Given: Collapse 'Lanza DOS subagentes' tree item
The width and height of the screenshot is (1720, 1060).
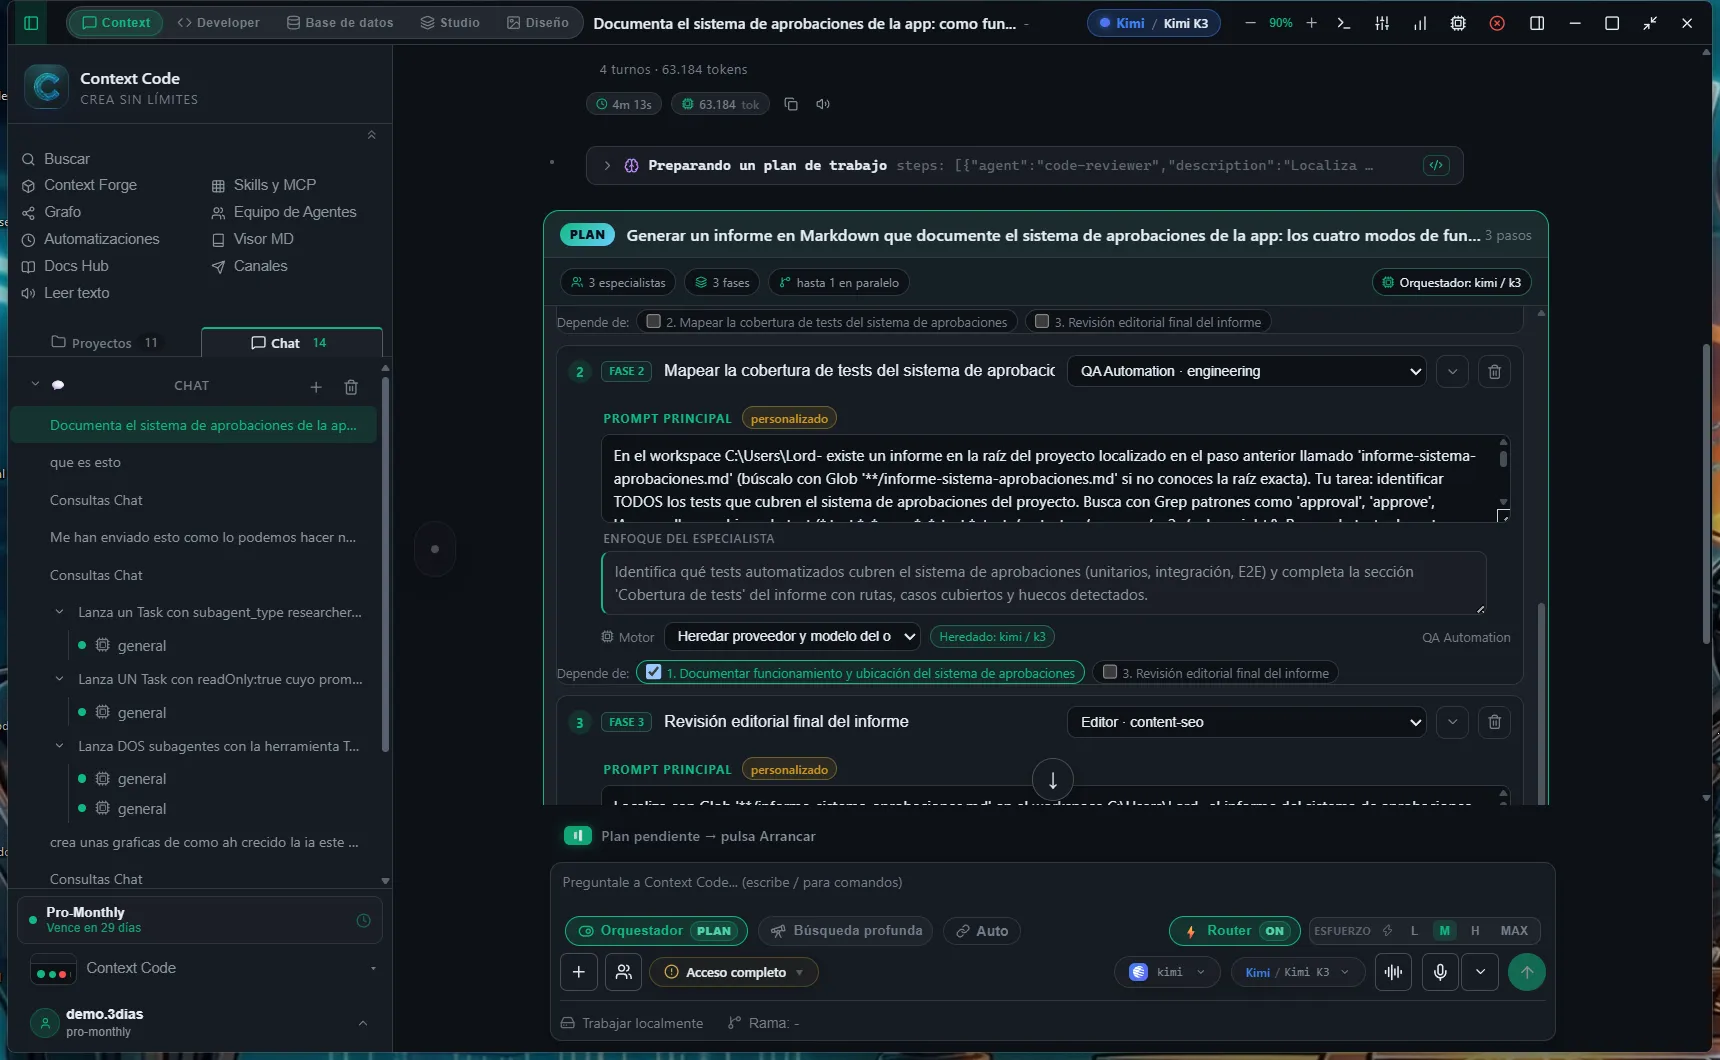Looking at the screenshot, I should pyautogui.click(x=59, y=746).
